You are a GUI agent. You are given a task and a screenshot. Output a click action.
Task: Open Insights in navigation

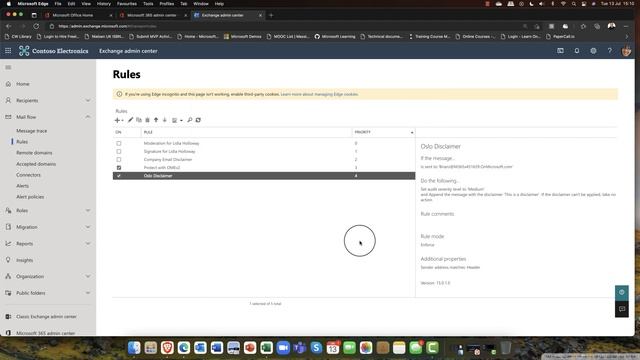[x=24, y=260]
